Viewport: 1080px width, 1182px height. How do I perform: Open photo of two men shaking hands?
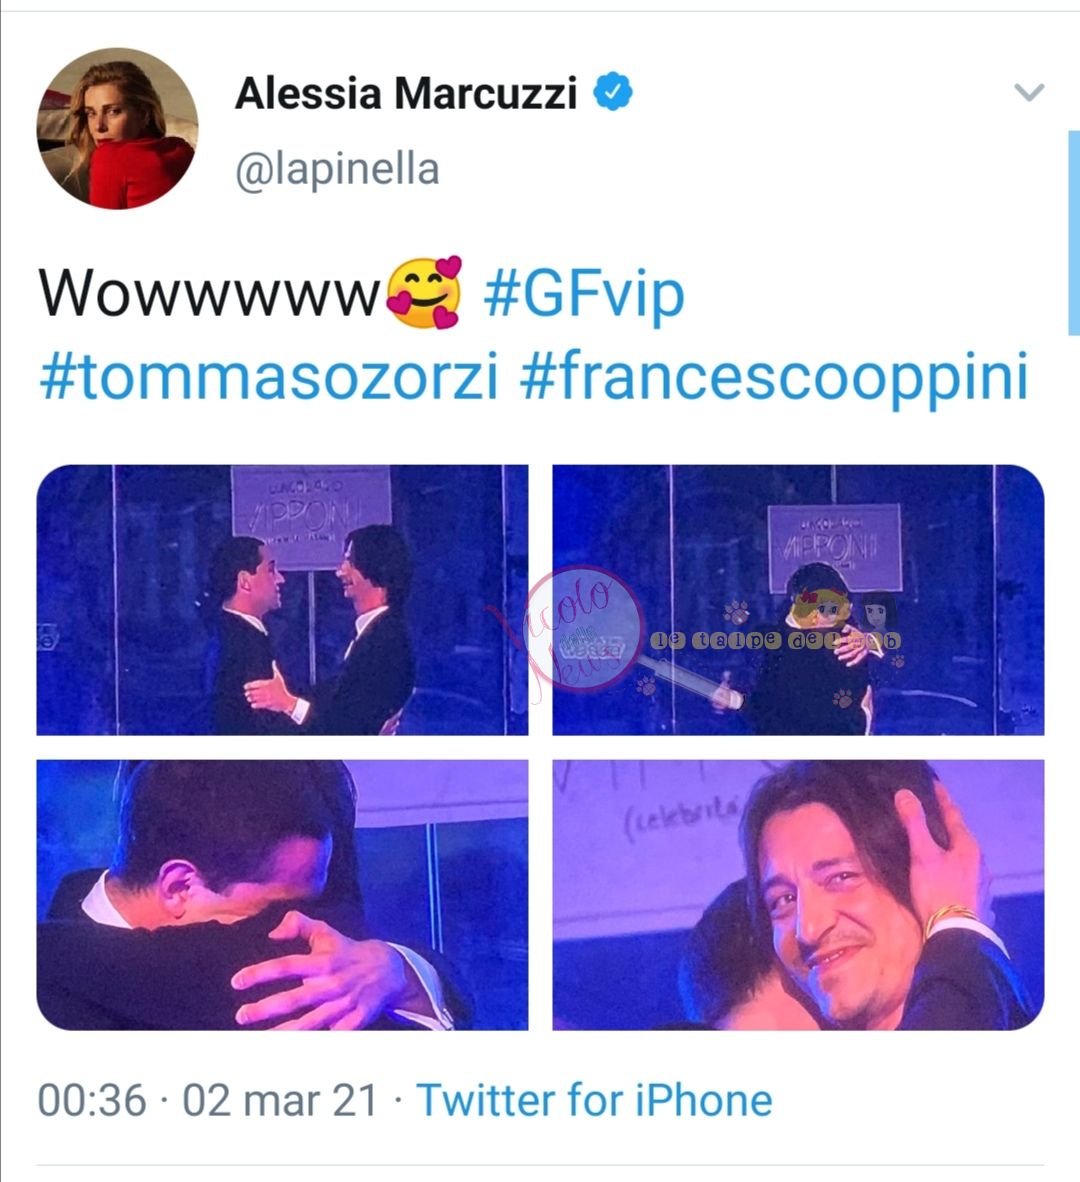click(x=283, y=599)
